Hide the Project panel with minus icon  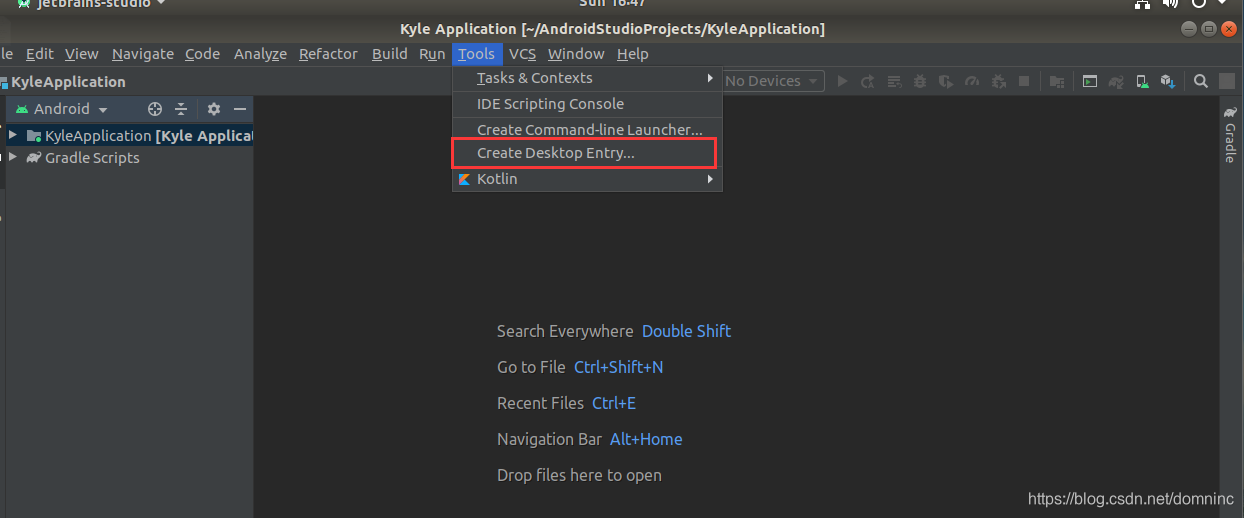(x=239, y=109)
